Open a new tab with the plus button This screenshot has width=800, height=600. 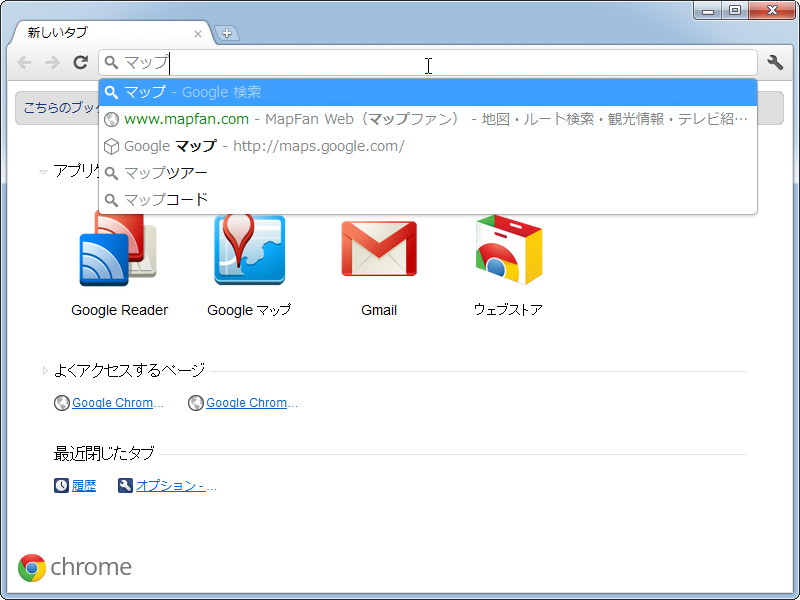point(228,32)
